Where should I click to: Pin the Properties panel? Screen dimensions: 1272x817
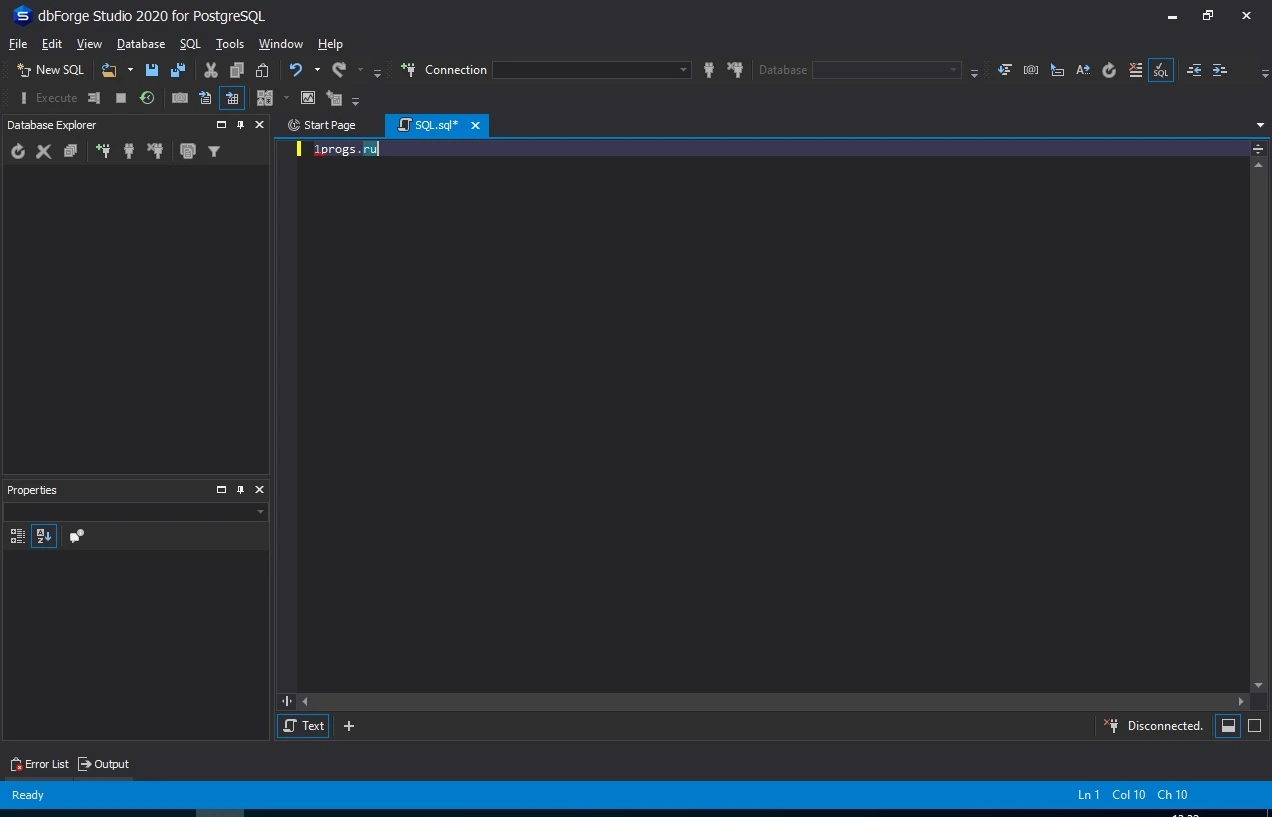[x=240, y=490]
